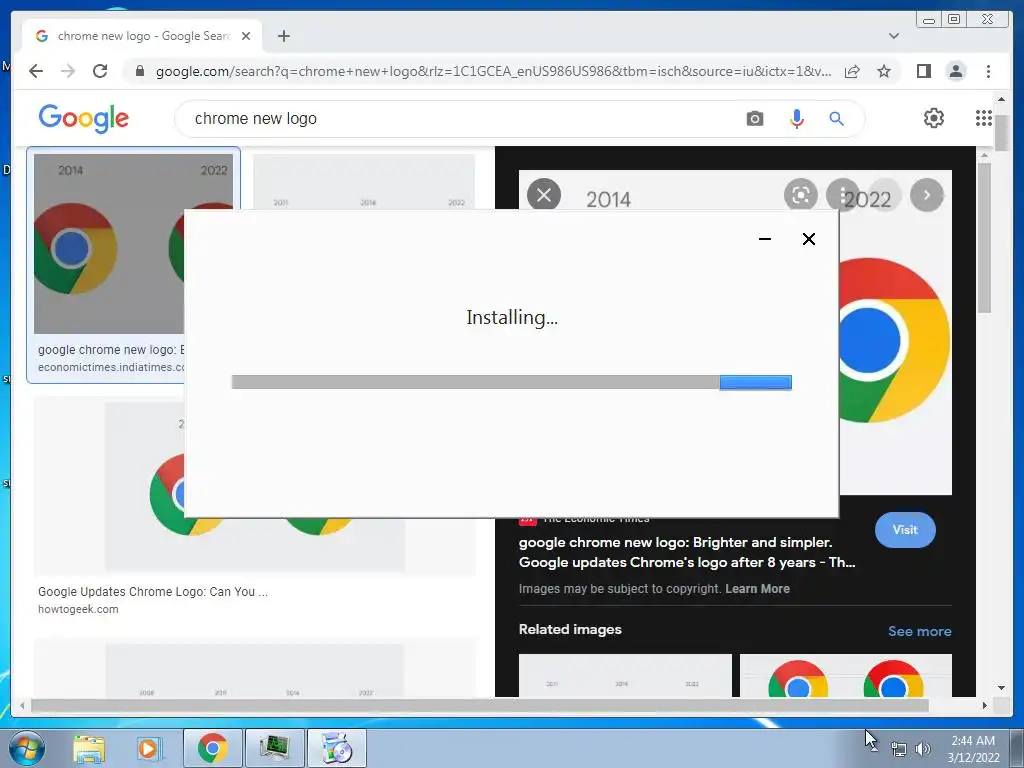Open Chrome's three-dot menu
Screen dimensions: 1024x768
pyautogui.click(x=988, y=71)
